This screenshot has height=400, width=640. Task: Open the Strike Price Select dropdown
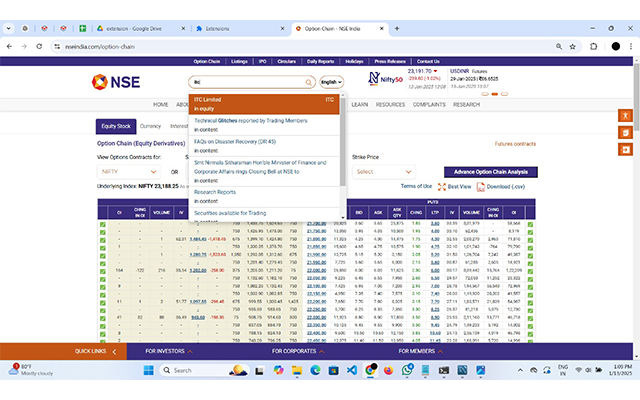(384, 172)
